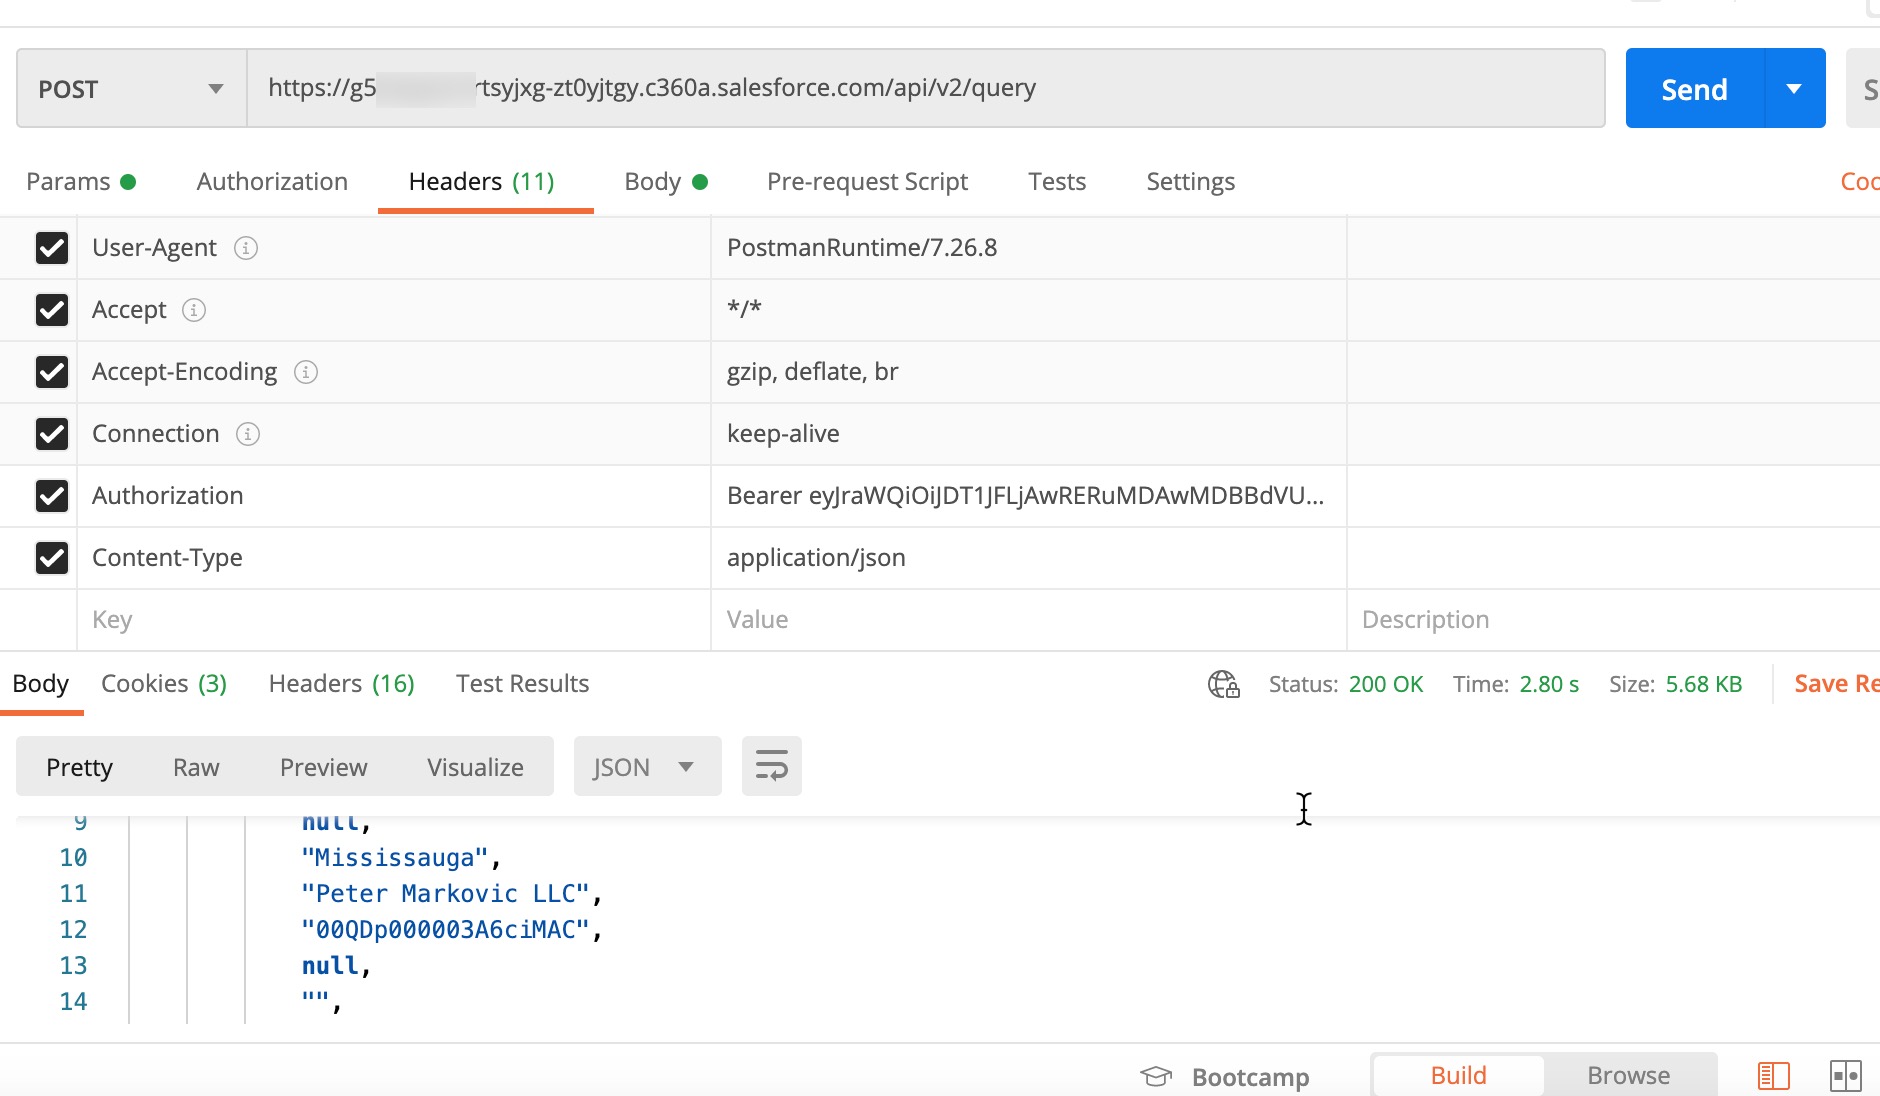Click the Accept header info icon
This screenshot has height=1096, width=1880.
pos(194,310)
